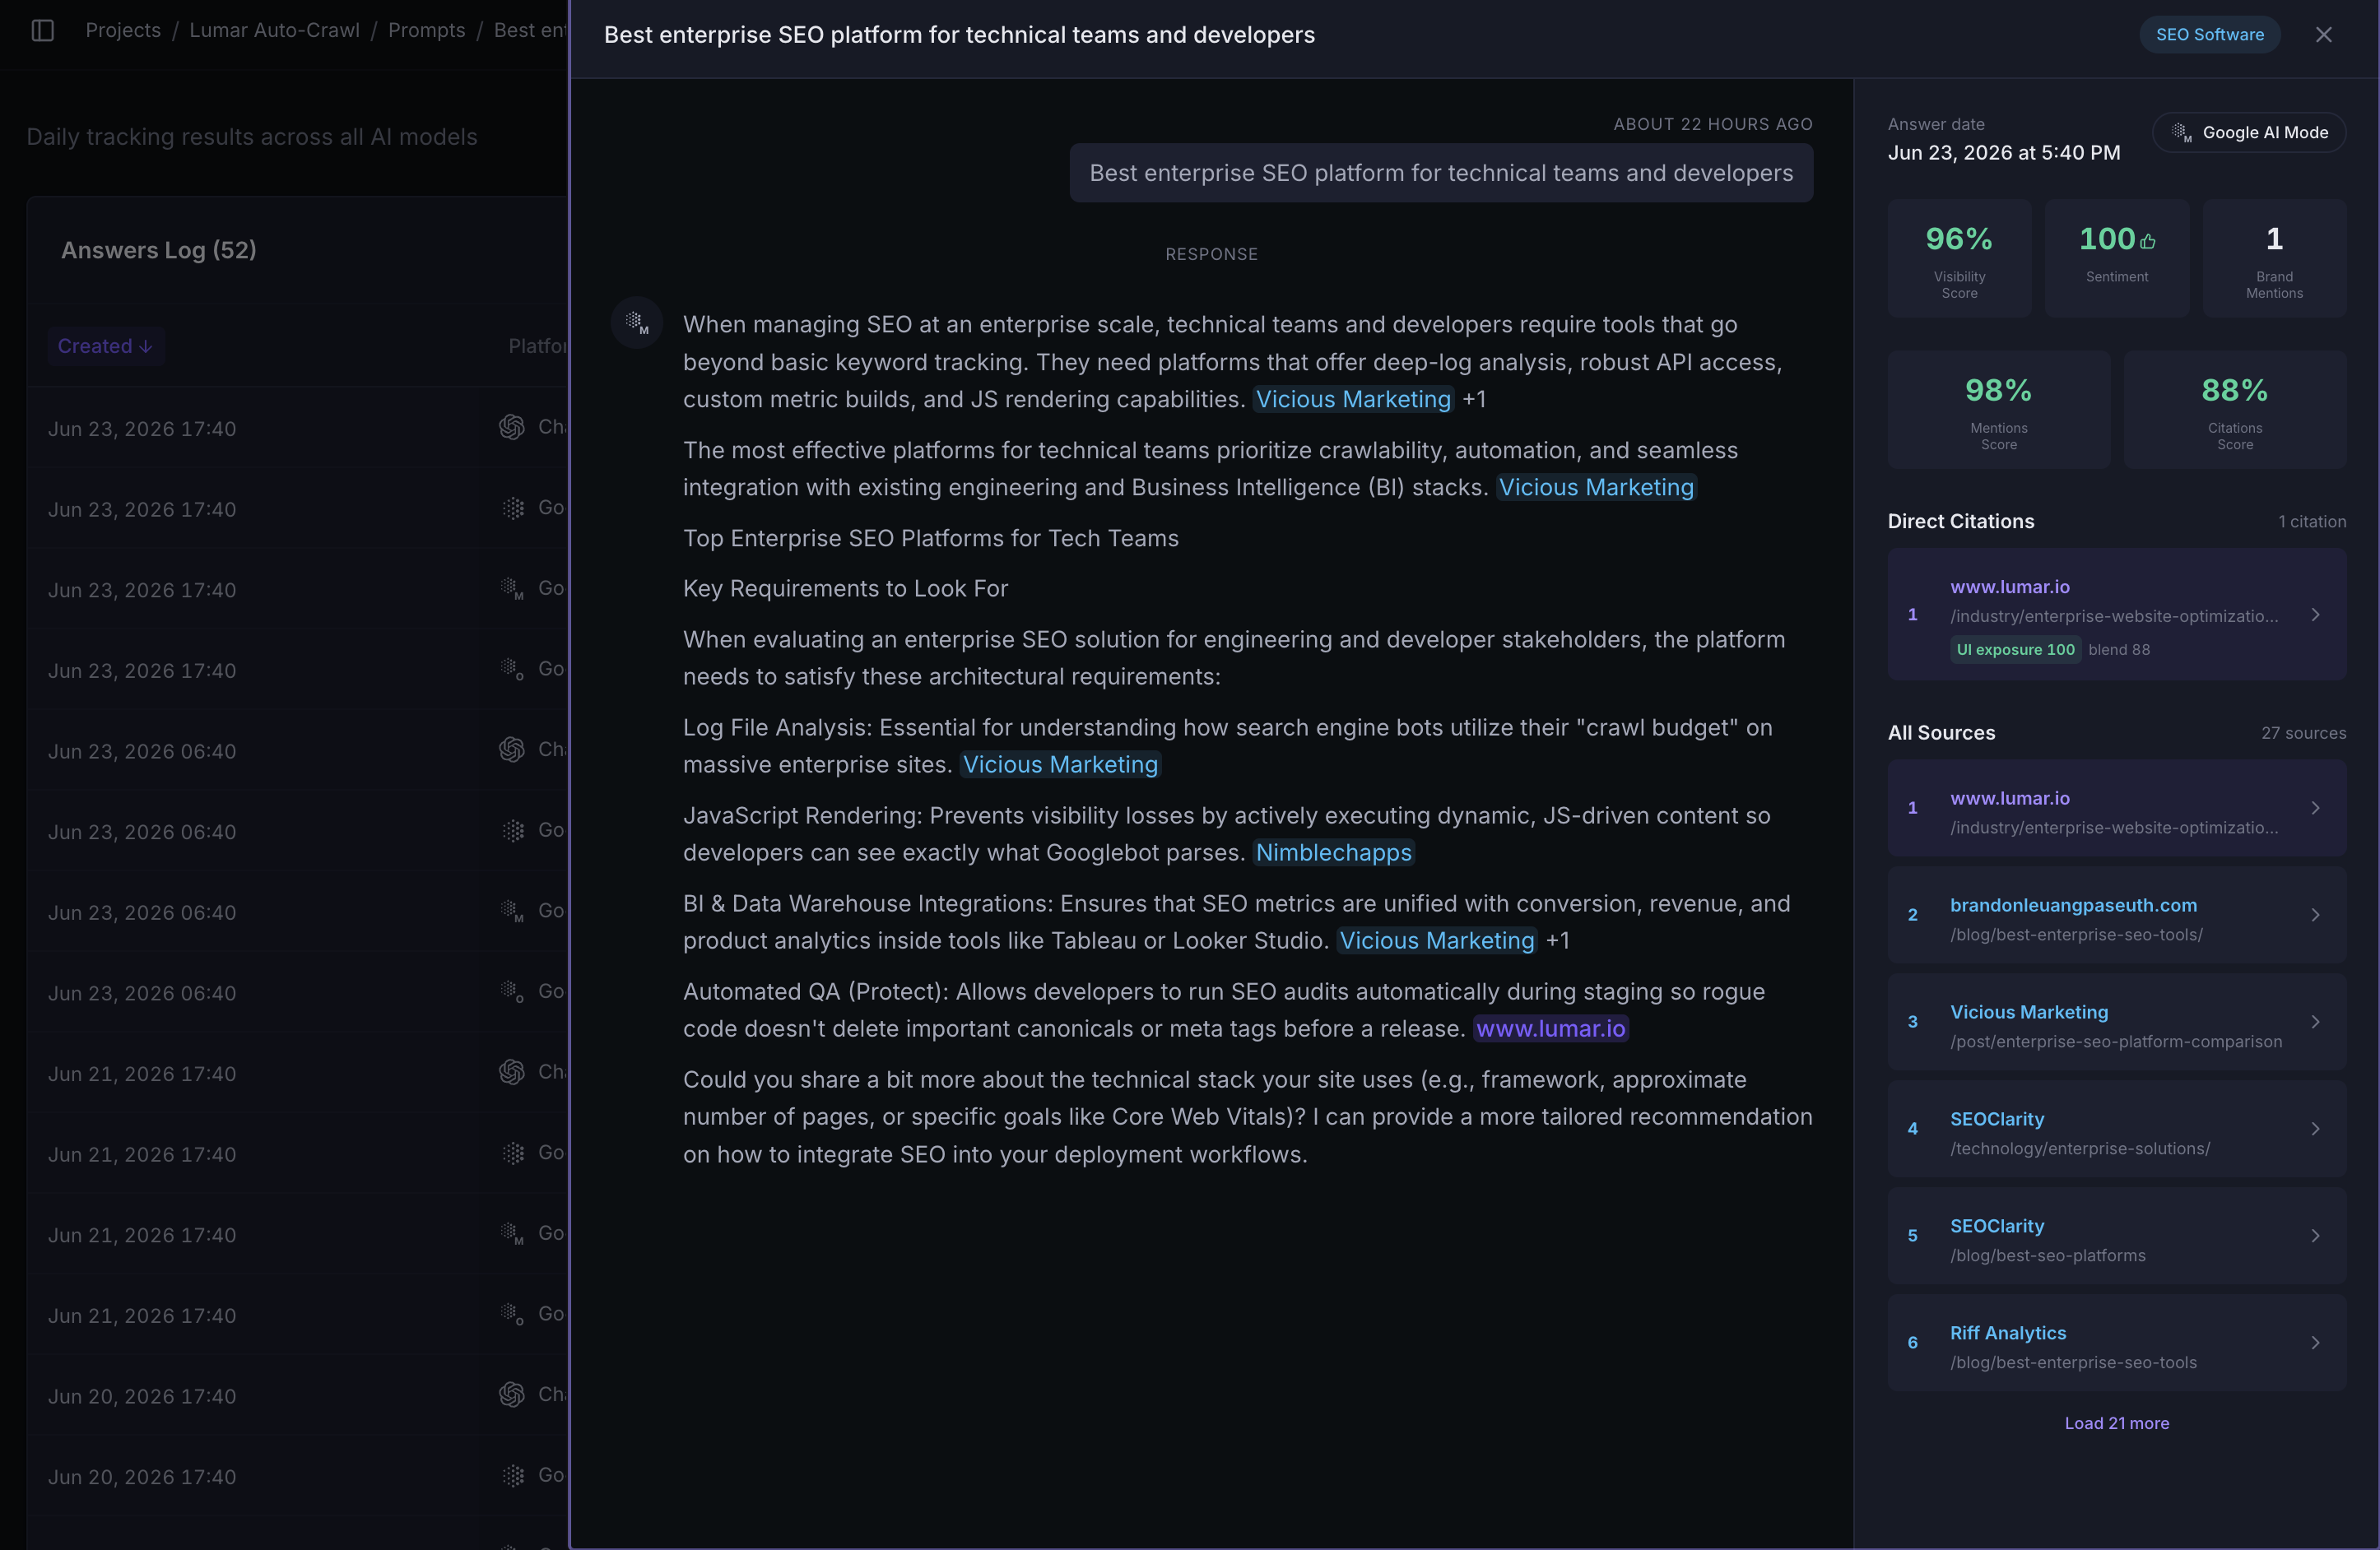Image resolution: width=2380 pixels, height=1550 pixels.
Task: Click the ChatGPT icon in Jun 21 17:40 row
Action: pos(512,1072)
